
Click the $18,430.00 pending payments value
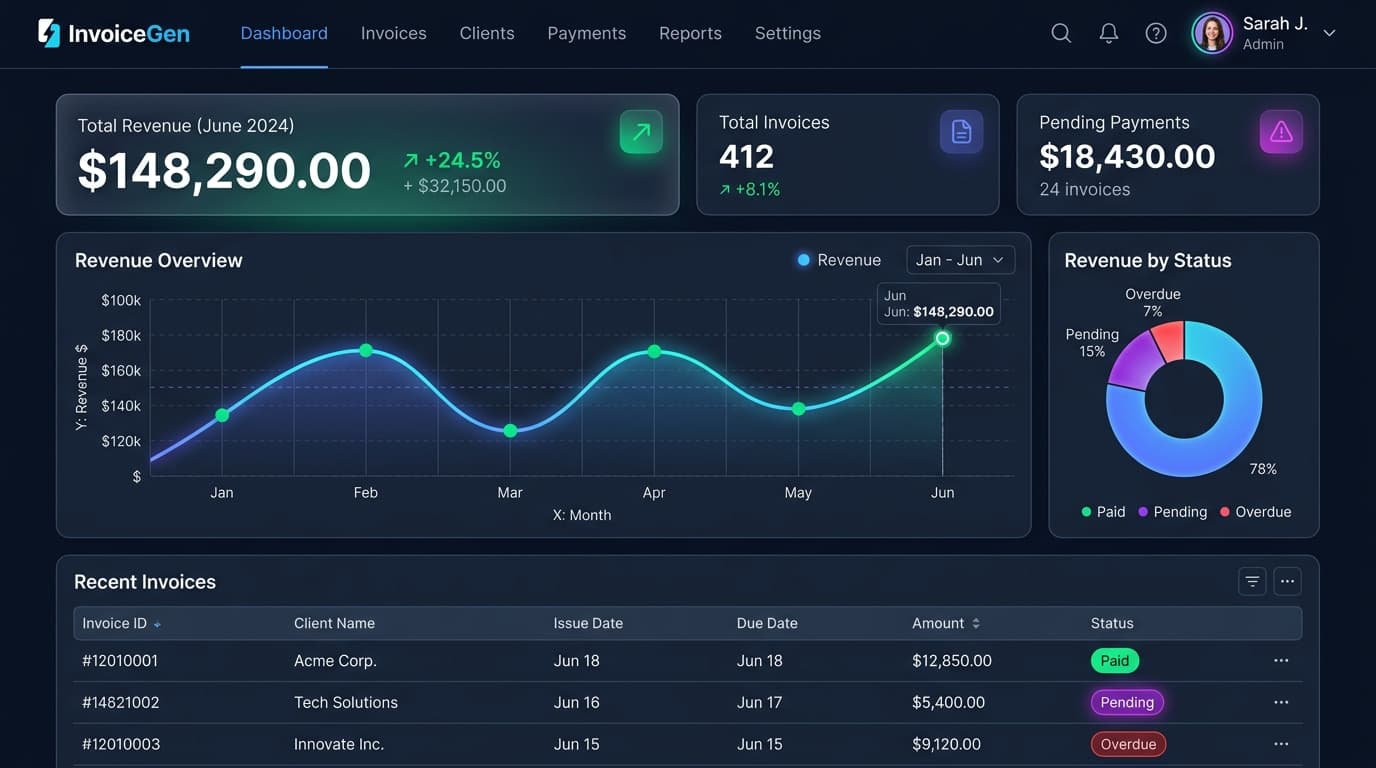[1127, 156]
